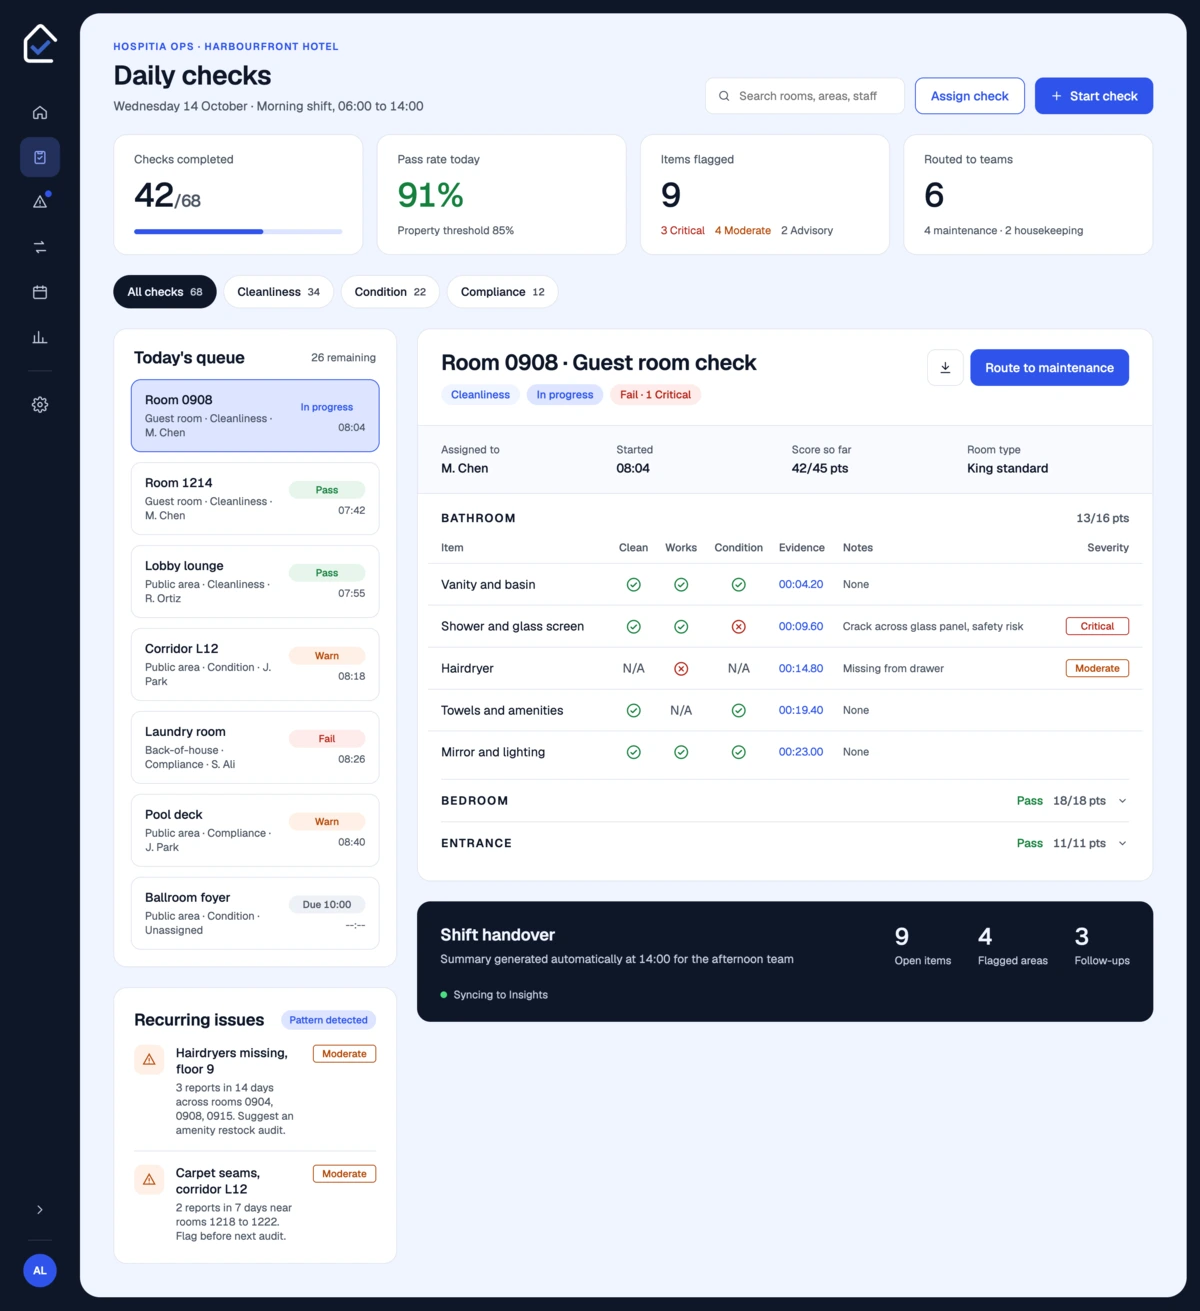The height and width of the screenshot is (1311, 1200).
Task: Click Shower and glass screen Clean checkmark
Action: (633, 627)
